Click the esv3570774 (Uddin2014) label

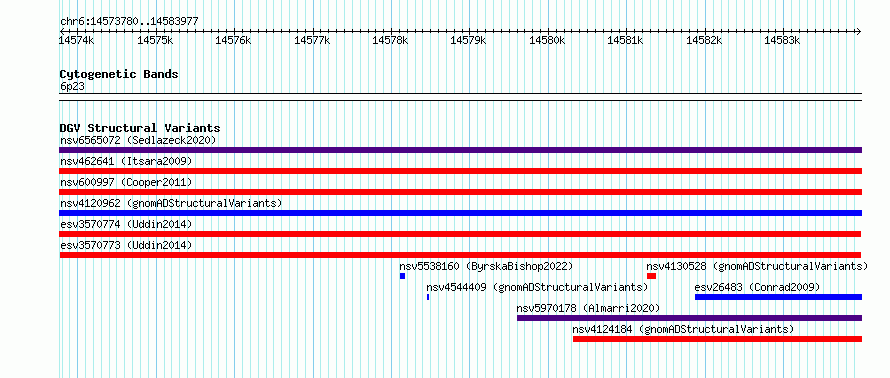click(126, 224)
